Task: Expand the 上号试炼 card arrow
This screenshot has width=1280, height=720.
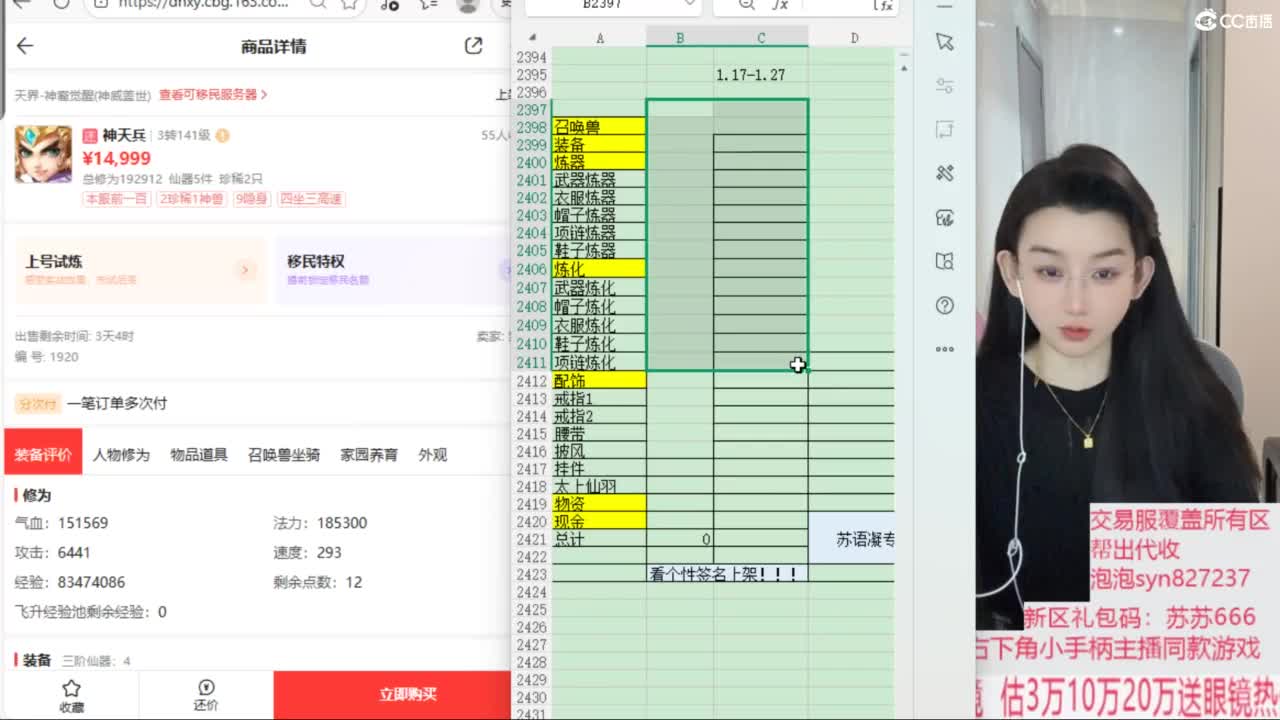Action: (245, 270)
